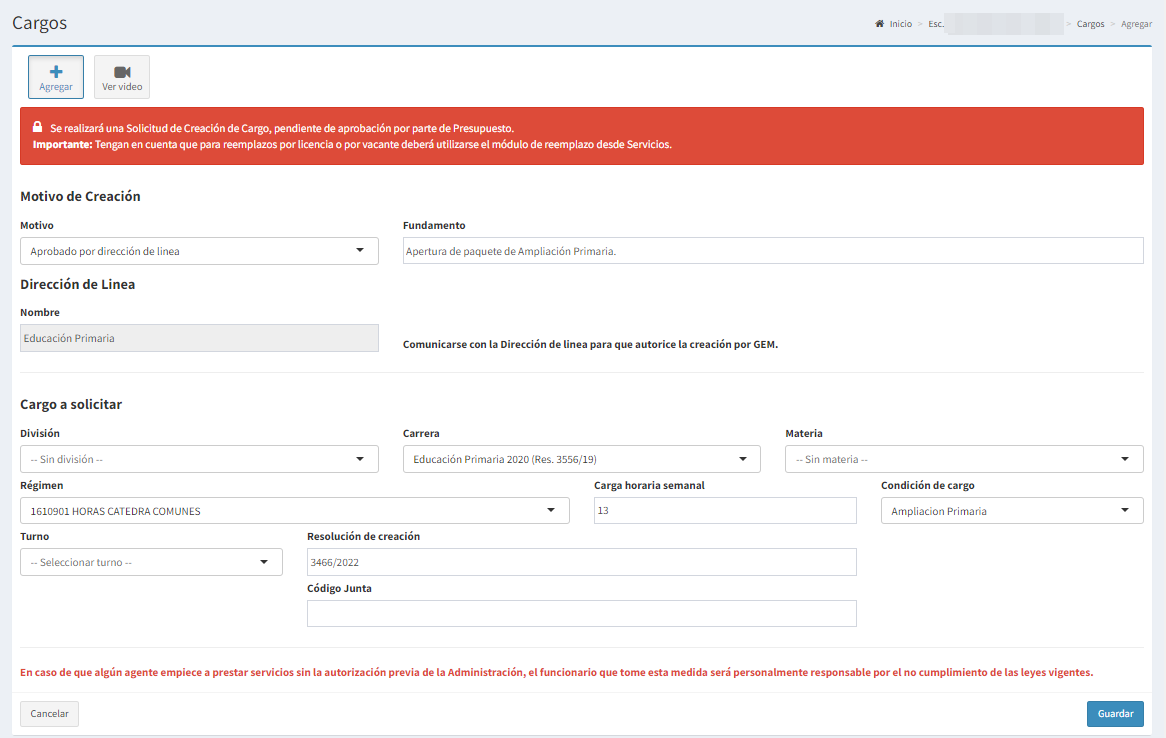Open the Condición de cargo dropdown
The width and height of the screenshot is (1166, 738).
[1012, 510]
